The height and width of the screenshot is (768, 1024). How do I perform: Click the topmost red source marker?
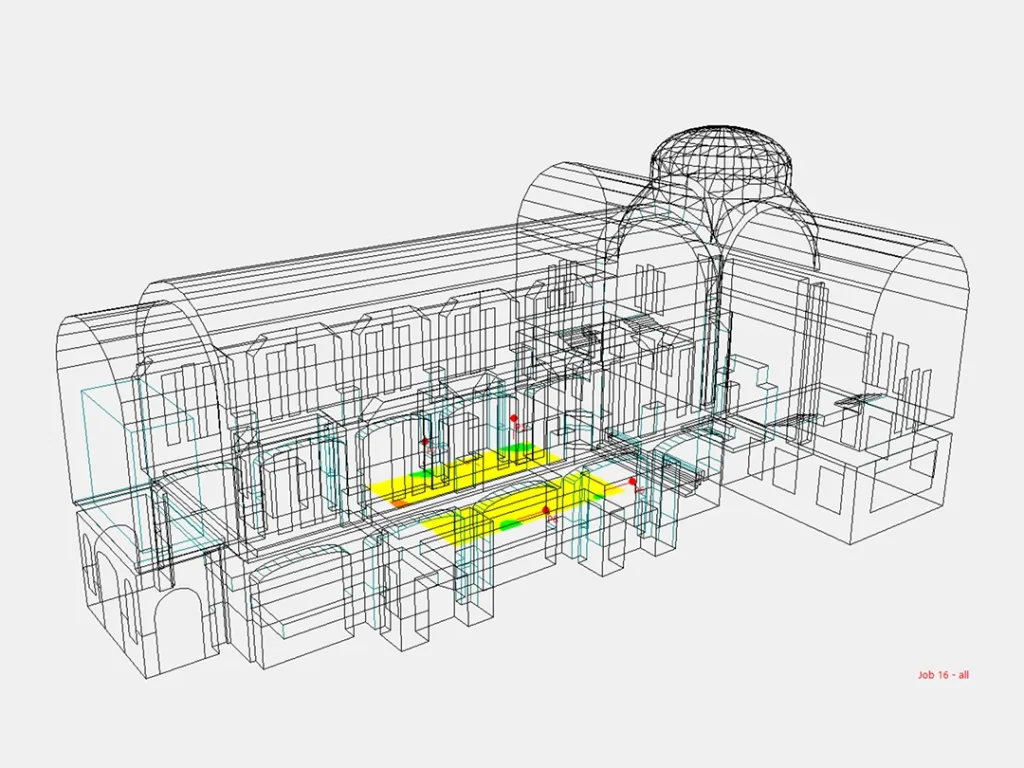click(x=514, y=418)
